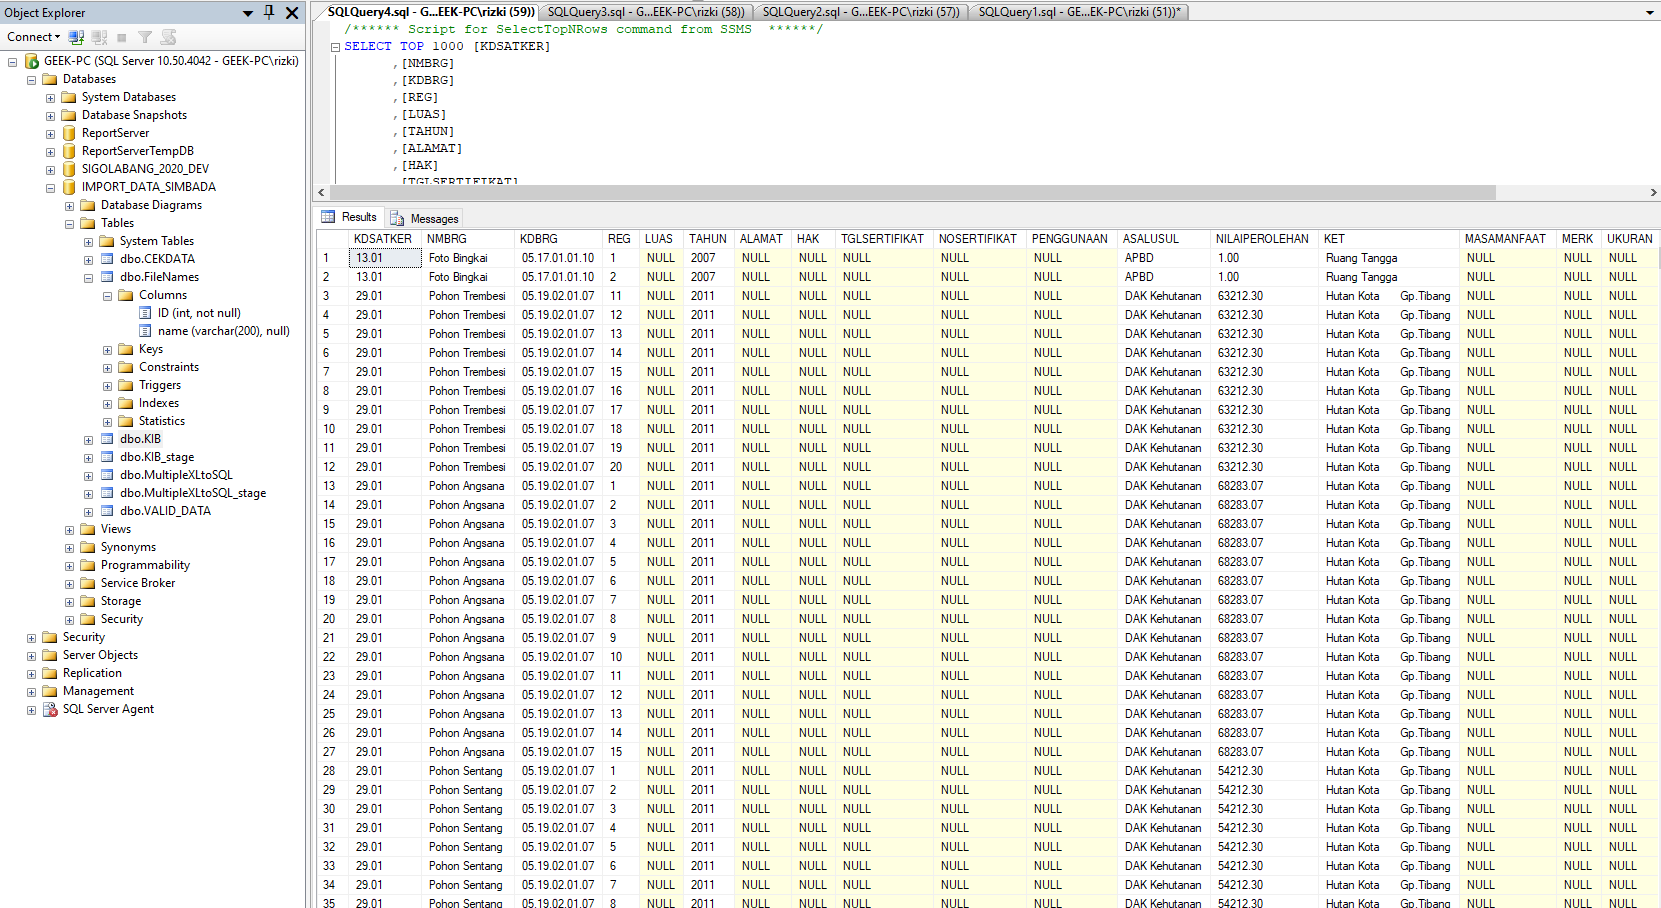Collapse the SELECT statement code outline
The width and height of the screenshot is (1661, 908).
click(335, 47)
